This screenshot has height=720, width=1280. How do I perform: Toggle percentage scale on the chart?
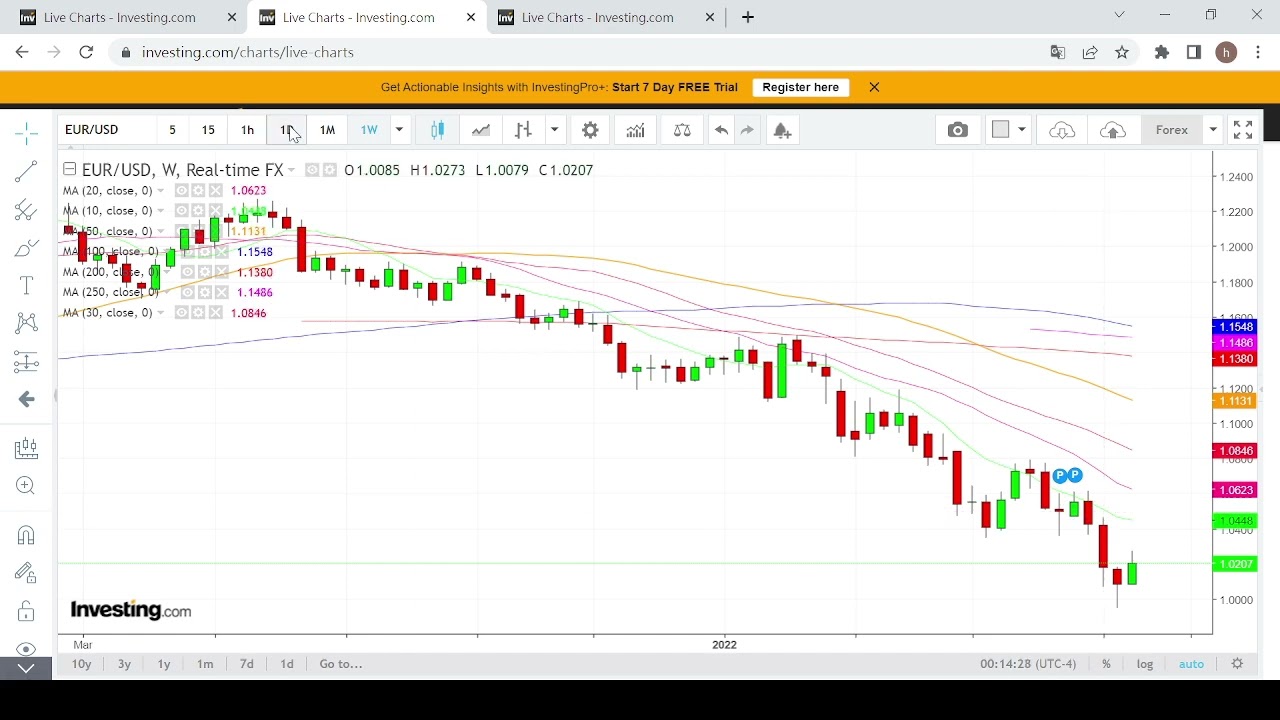[1106, 664]
